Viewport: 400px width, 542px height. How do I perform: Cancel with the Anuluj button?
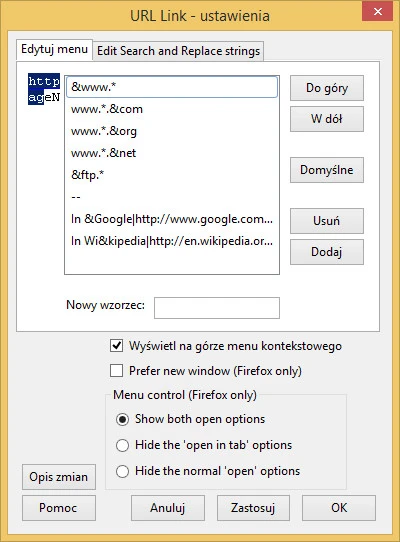tap(168, 508)
